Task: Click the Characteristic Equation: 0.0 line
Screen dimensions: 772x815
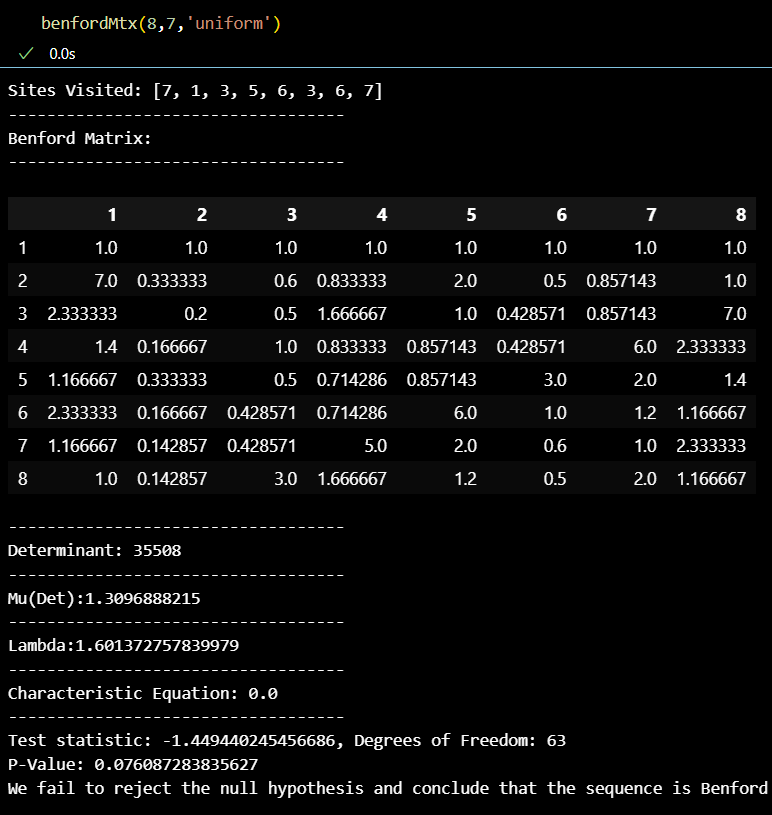Action: tap(142, 693)
